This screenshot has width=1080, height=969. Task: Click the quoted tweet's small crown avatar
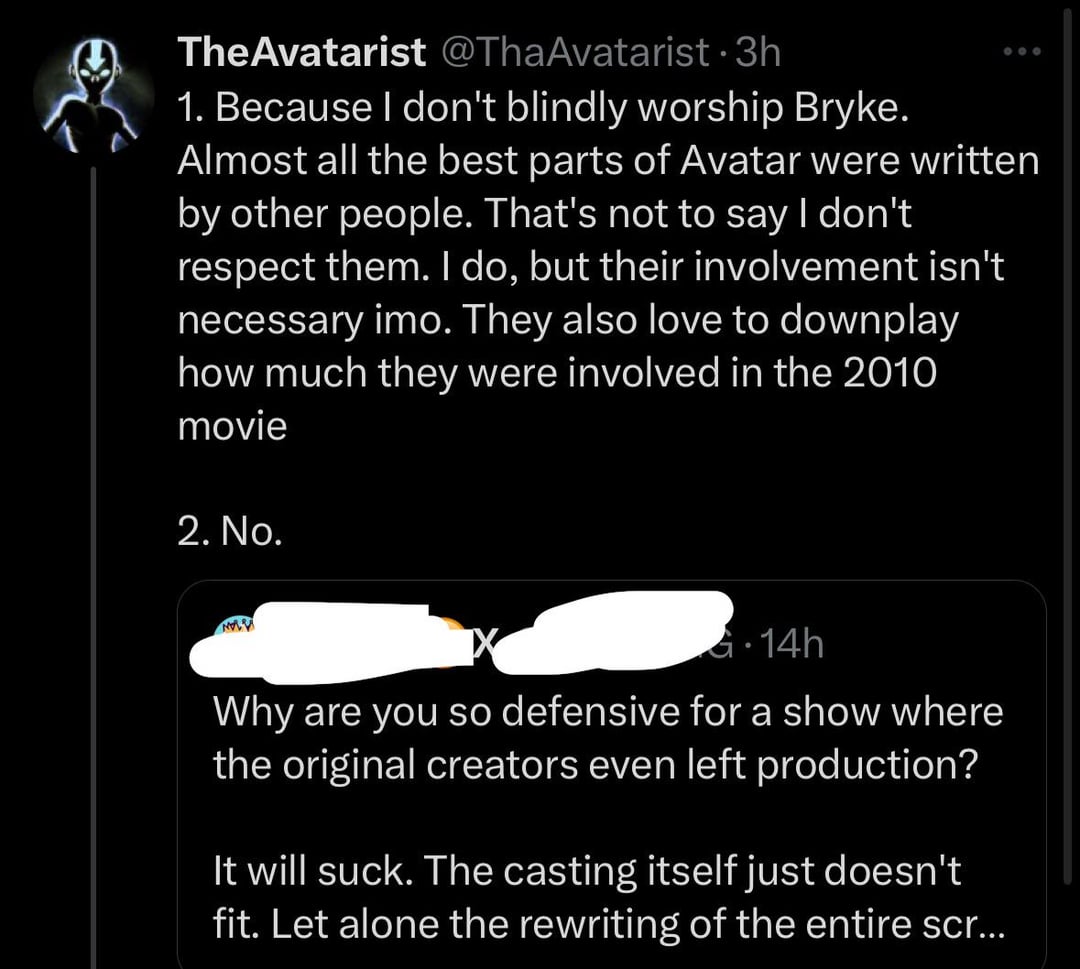point(233,628)
